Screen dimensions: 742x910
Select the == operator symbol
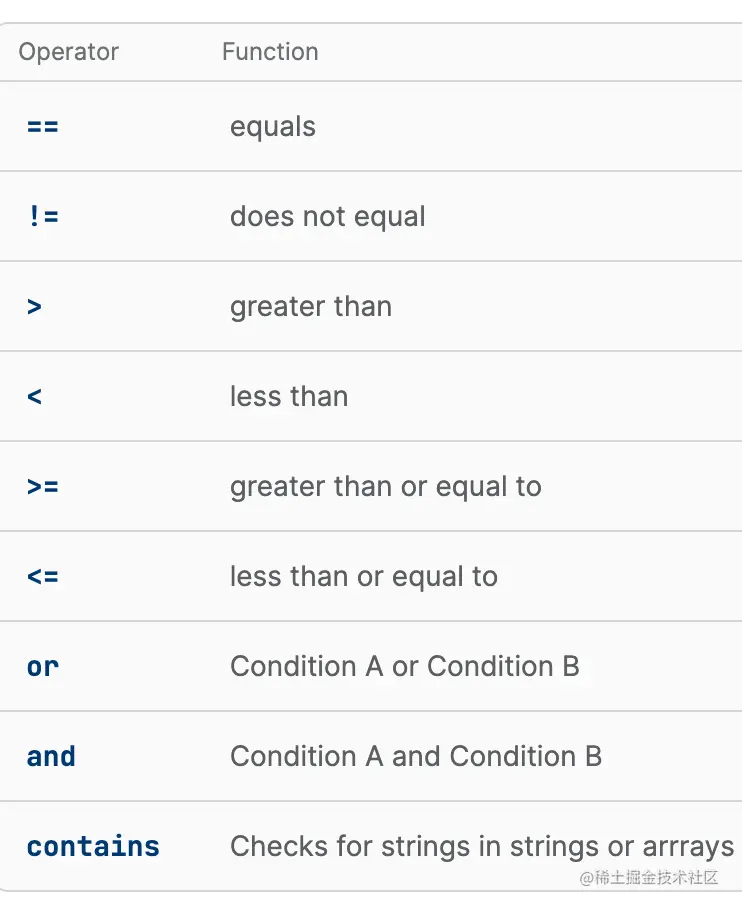[43, 127]
